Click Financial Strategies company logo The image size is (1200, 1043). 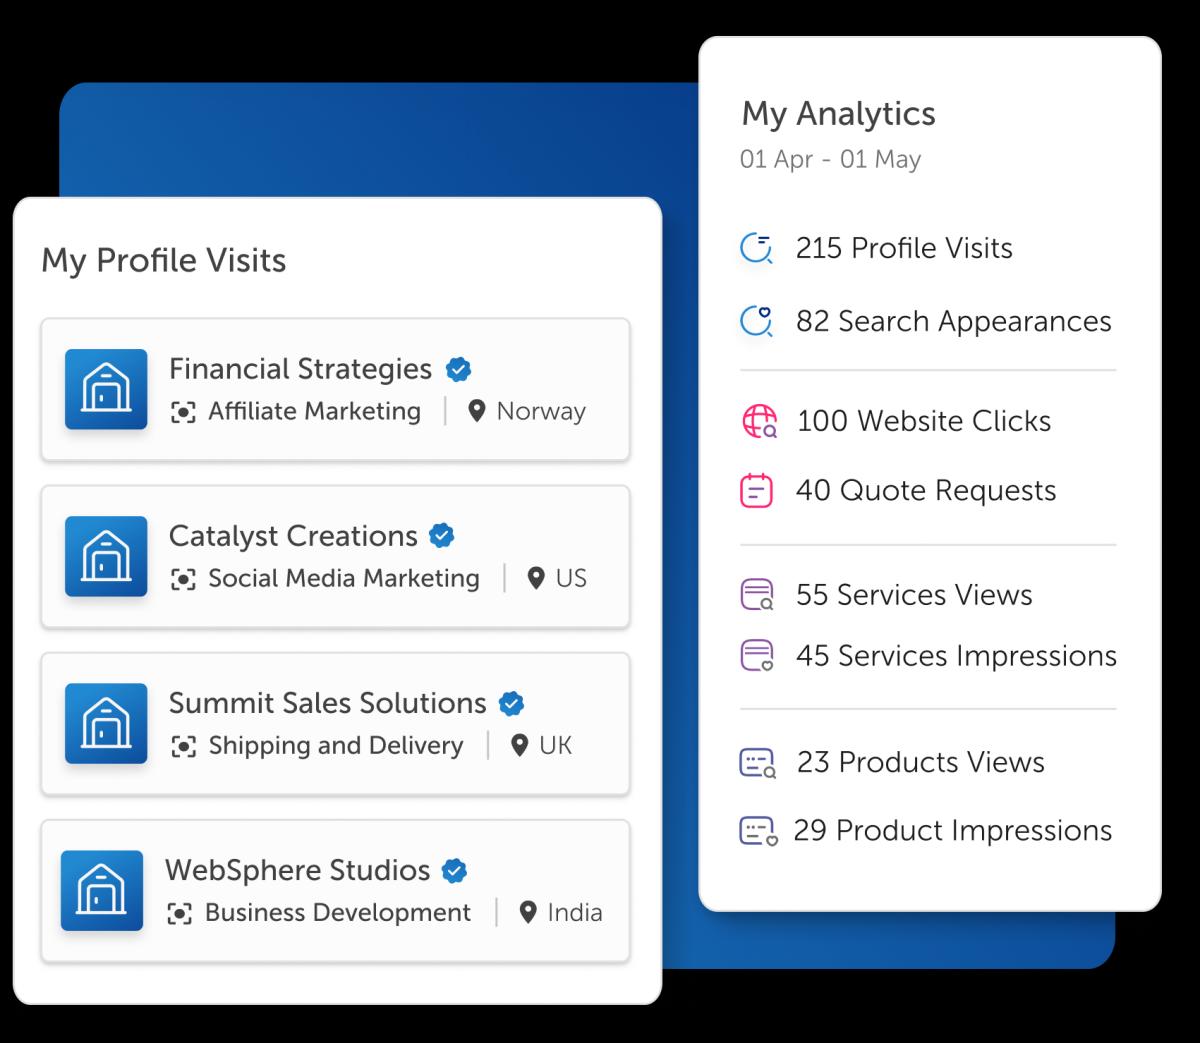[x=106, y=389]
